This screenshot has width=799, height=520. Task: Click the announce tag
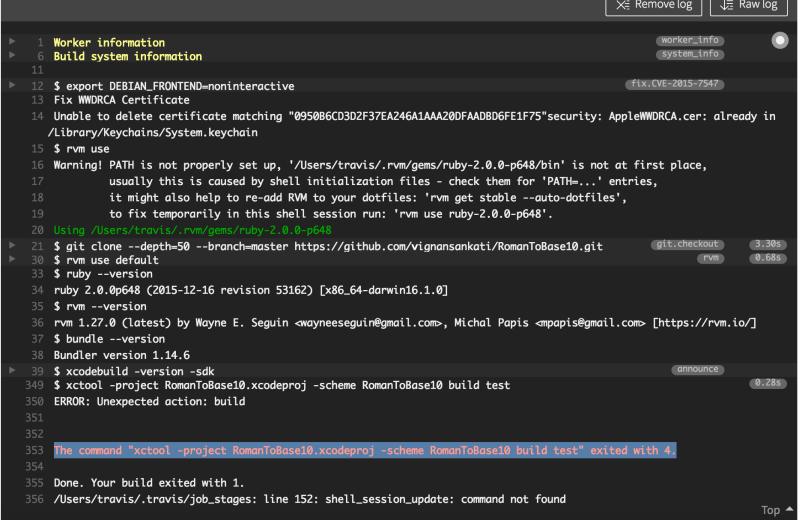[x=698, y=369]
